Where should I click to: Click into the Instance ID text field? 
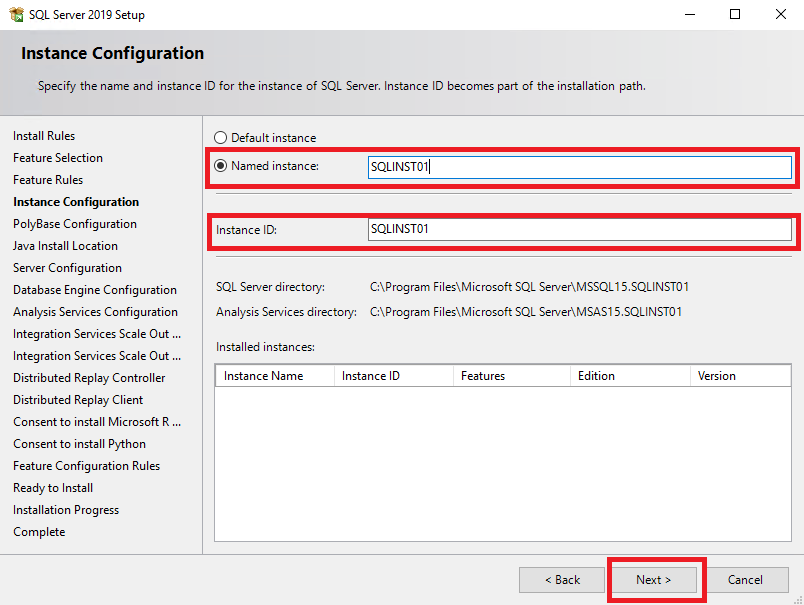[x=579, y=229]
